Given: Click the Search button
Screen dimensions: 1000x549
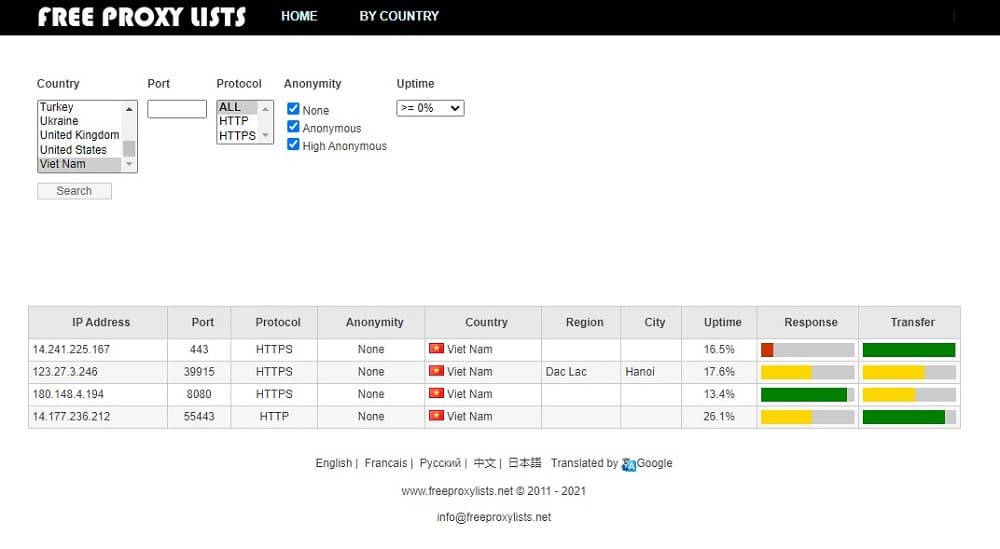Looking at the screenshot, I should [x=75, y=191].
